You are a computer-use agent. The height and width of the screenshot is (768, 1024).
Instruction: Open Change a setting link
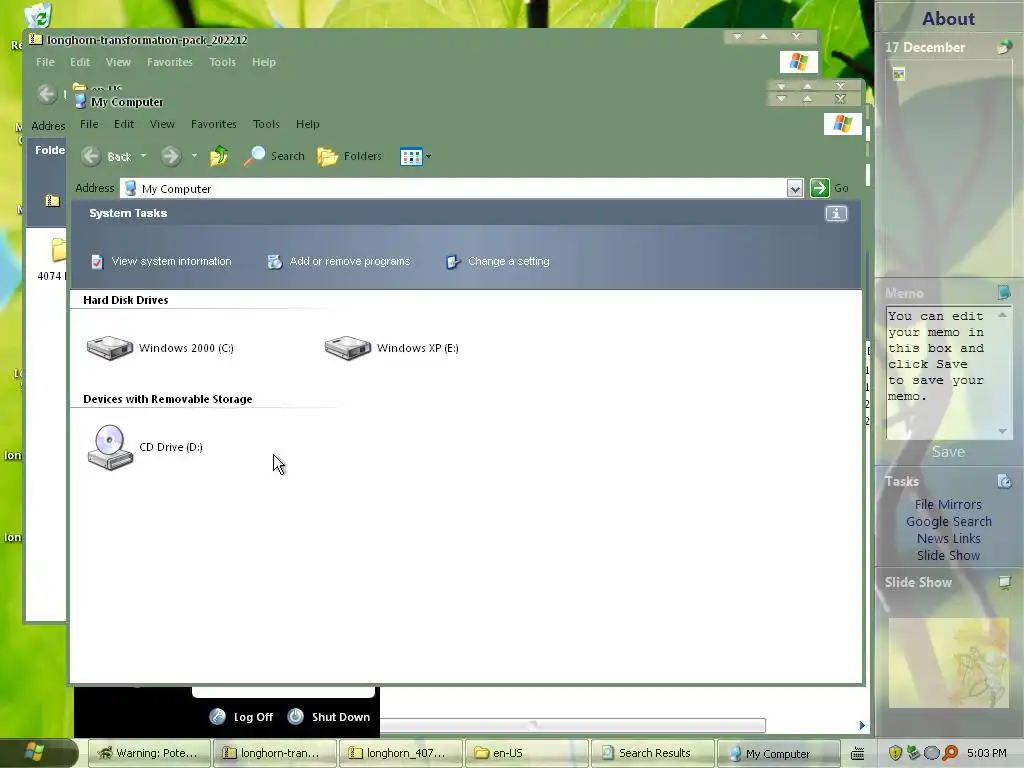[498, 261]
